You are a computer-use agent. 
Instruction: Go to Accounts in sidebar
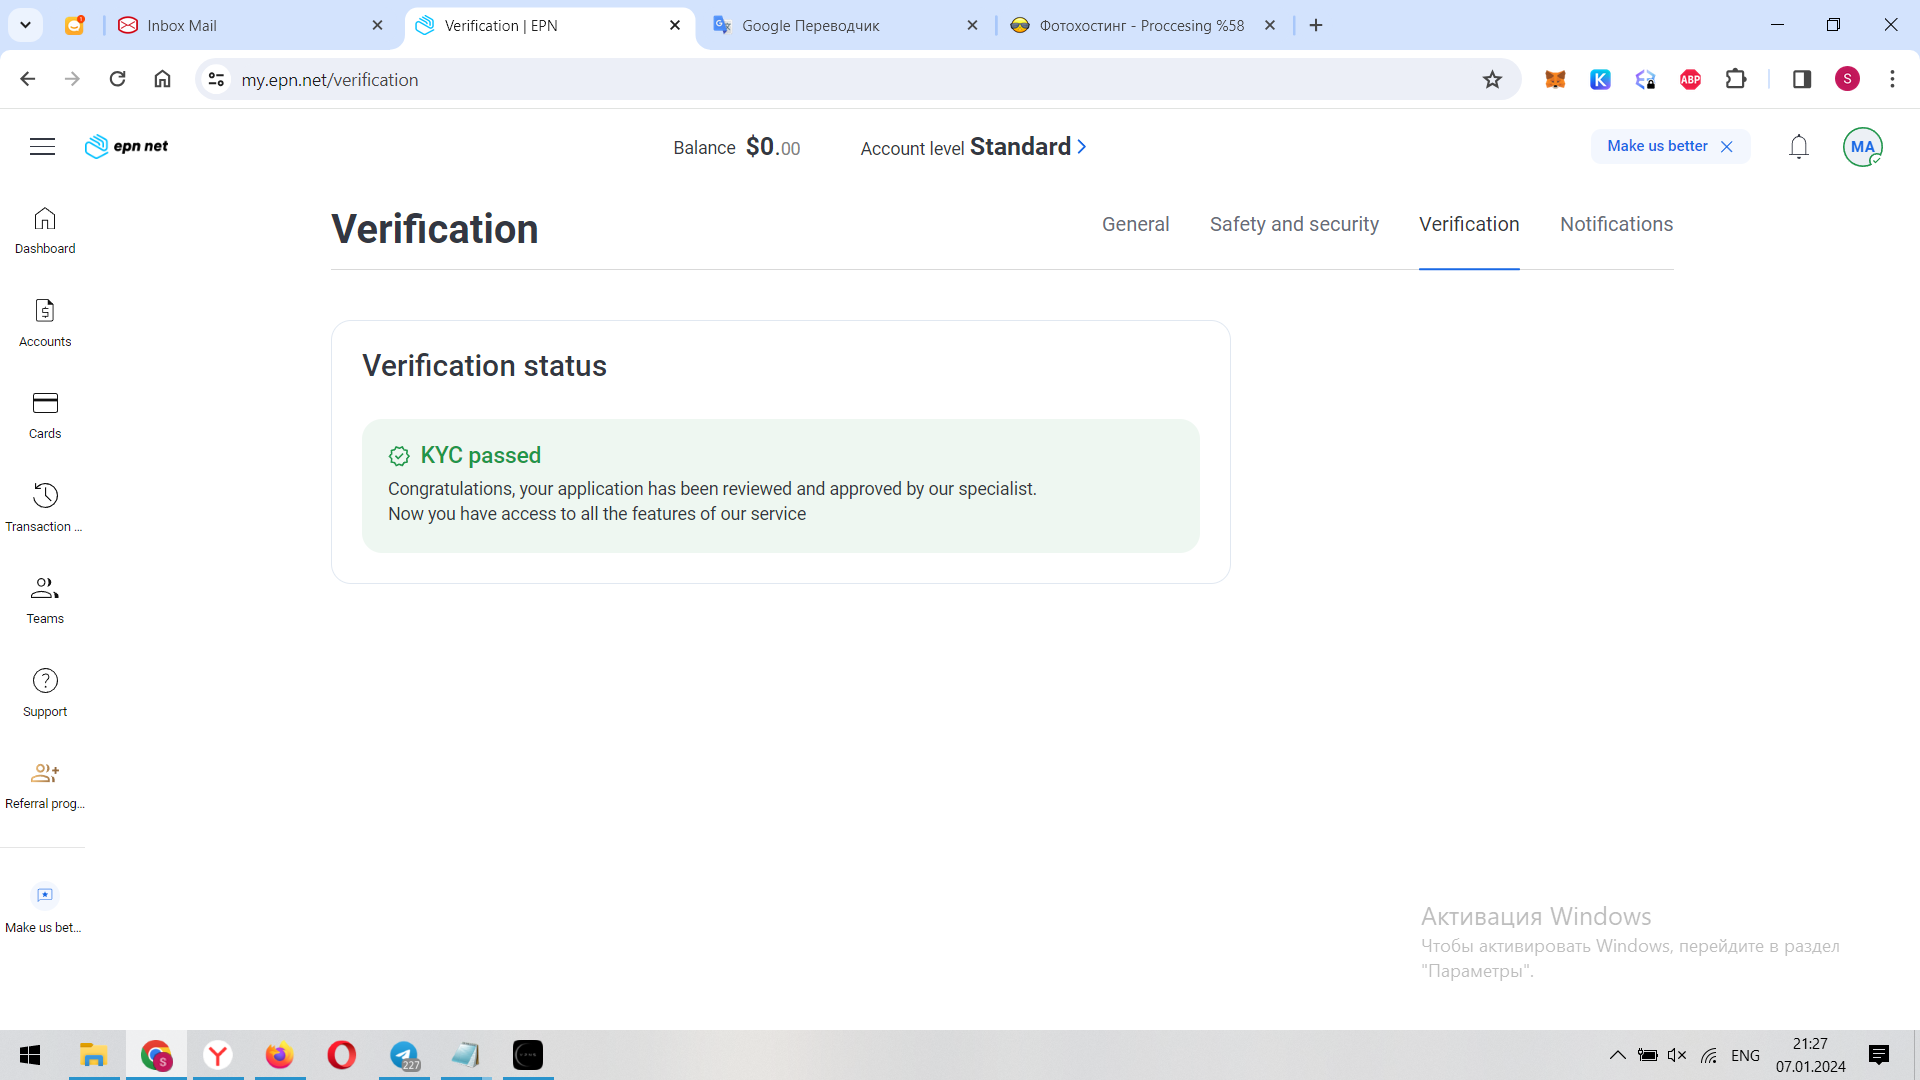45,322
